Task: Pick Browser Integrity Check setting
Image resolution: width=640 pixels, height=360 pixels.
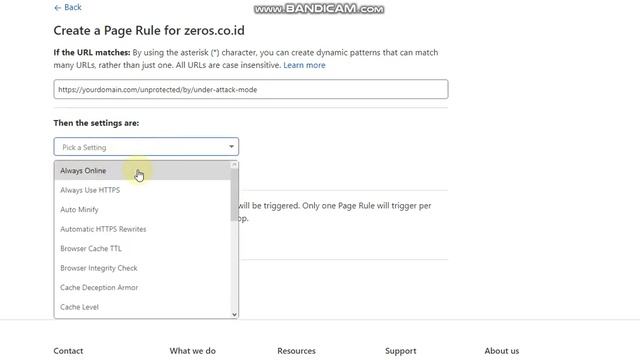Action: tap(142, 268)
